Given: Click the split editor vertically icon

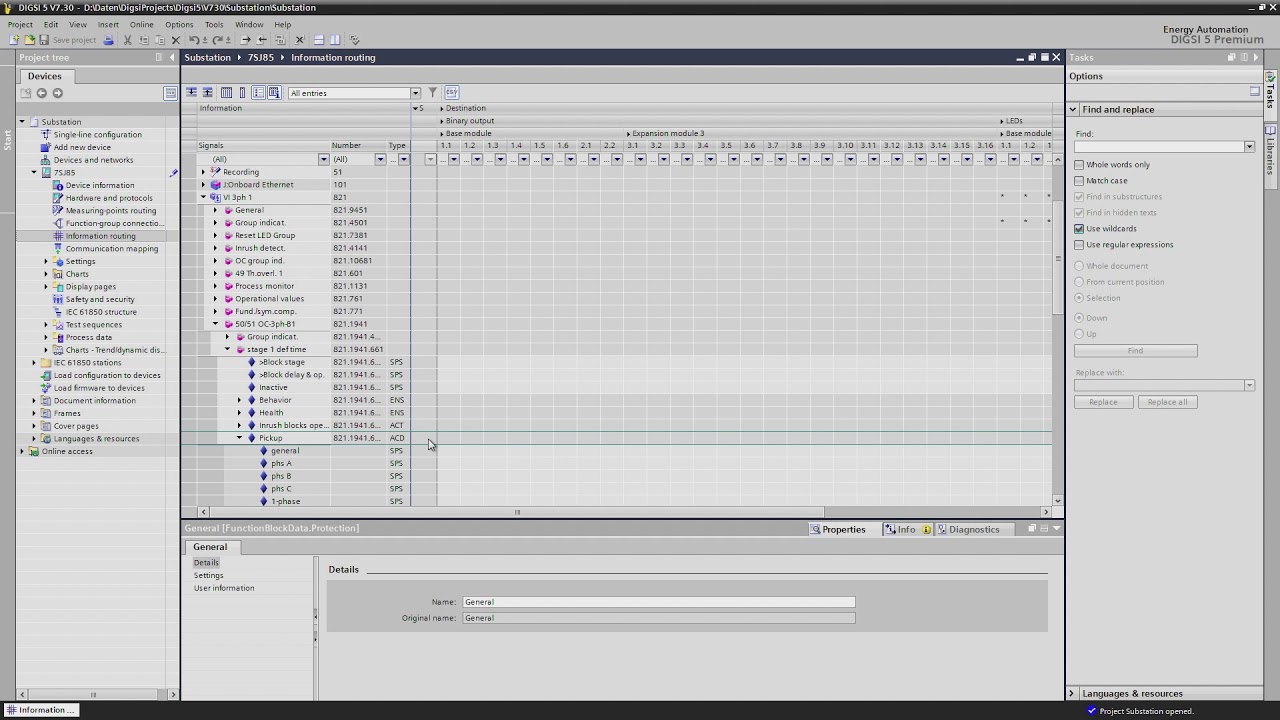Looking at the screenshot, I should pos(334,40).
